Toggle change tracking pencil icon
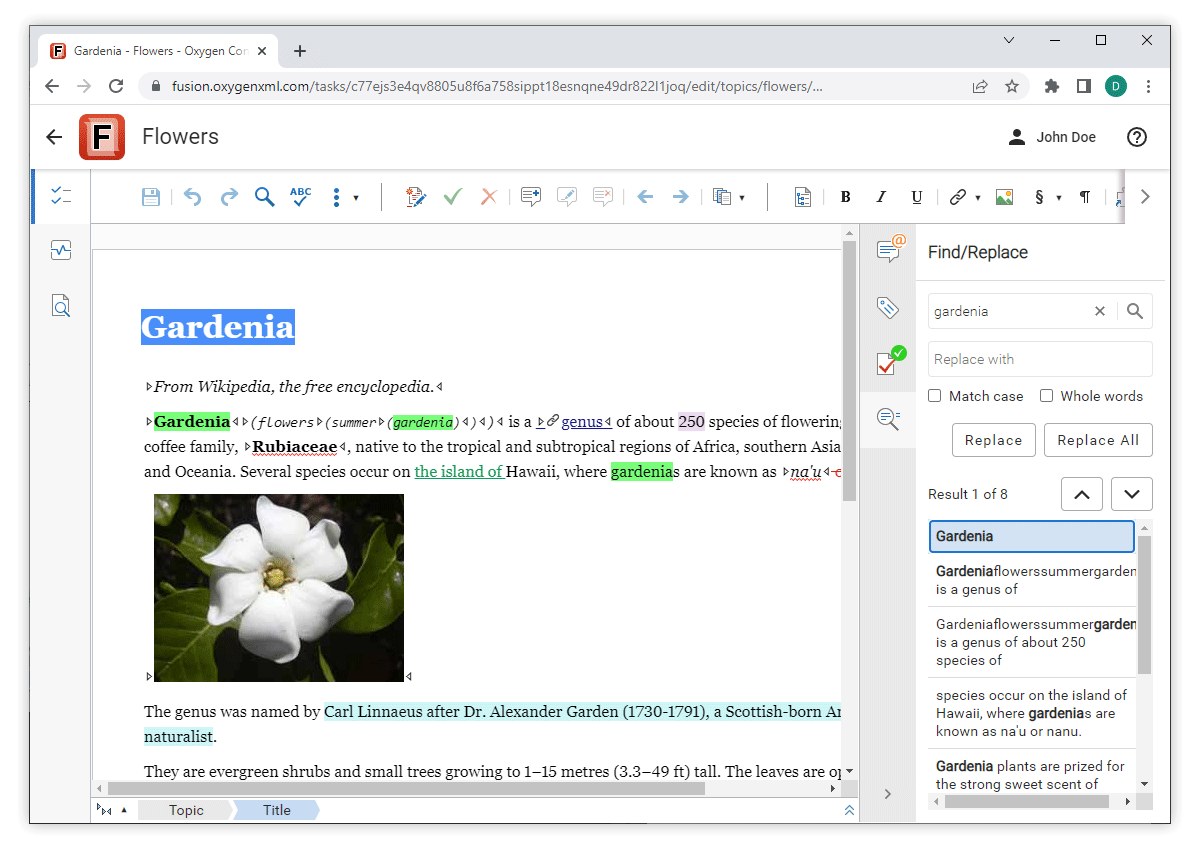 pos(416,197)
